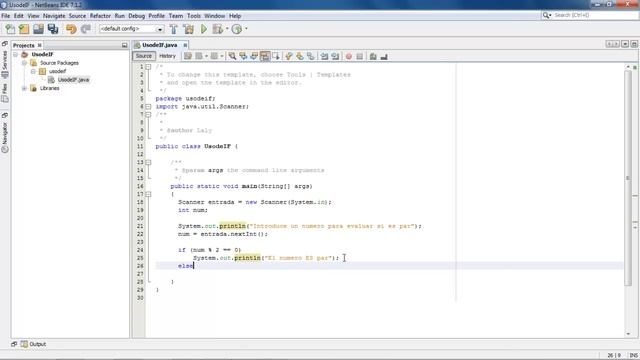Click the Redo toolbar icon

(x=86, y=29)
